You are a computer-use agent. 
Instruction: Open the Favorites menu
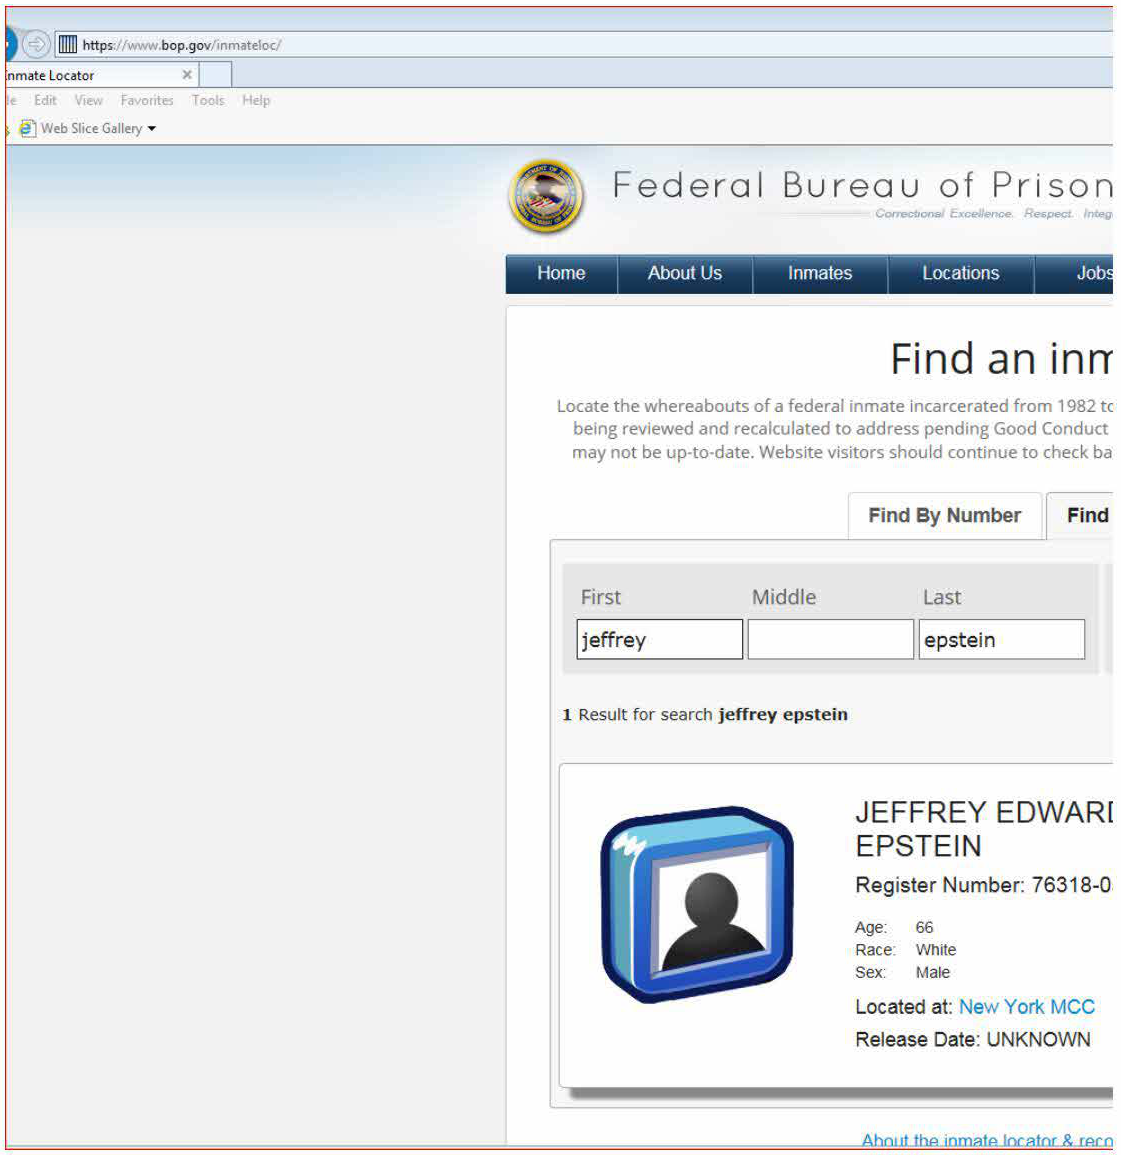146,100
